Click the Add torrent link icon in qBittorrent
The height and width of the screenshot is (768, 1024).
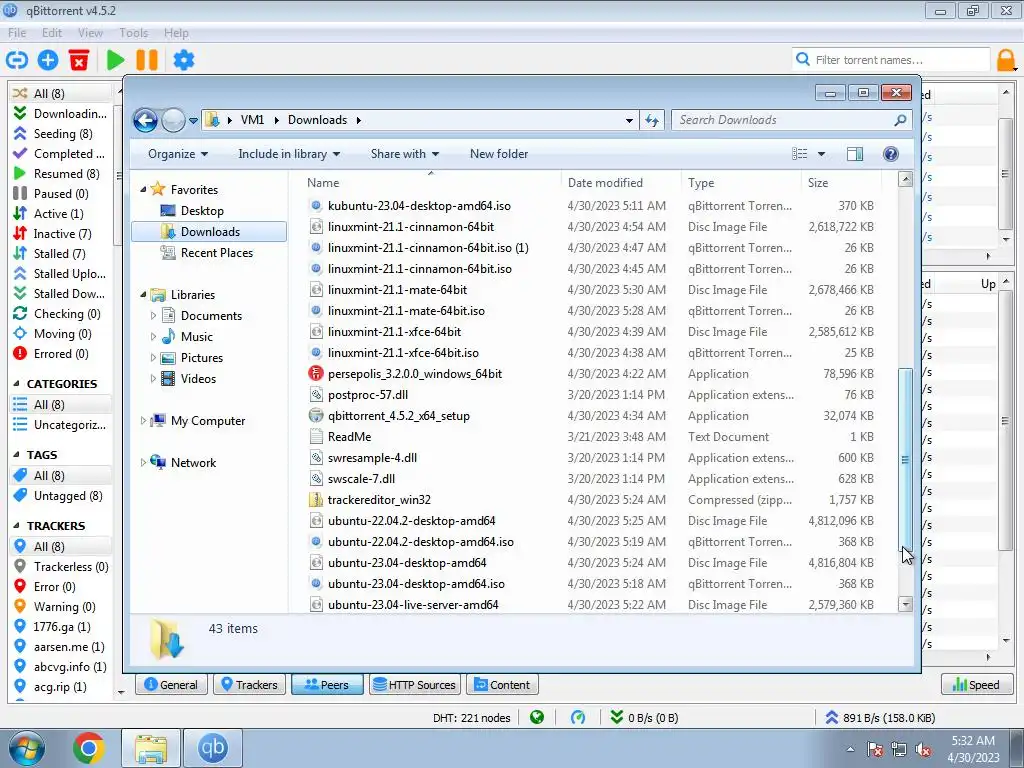(17, 60)
